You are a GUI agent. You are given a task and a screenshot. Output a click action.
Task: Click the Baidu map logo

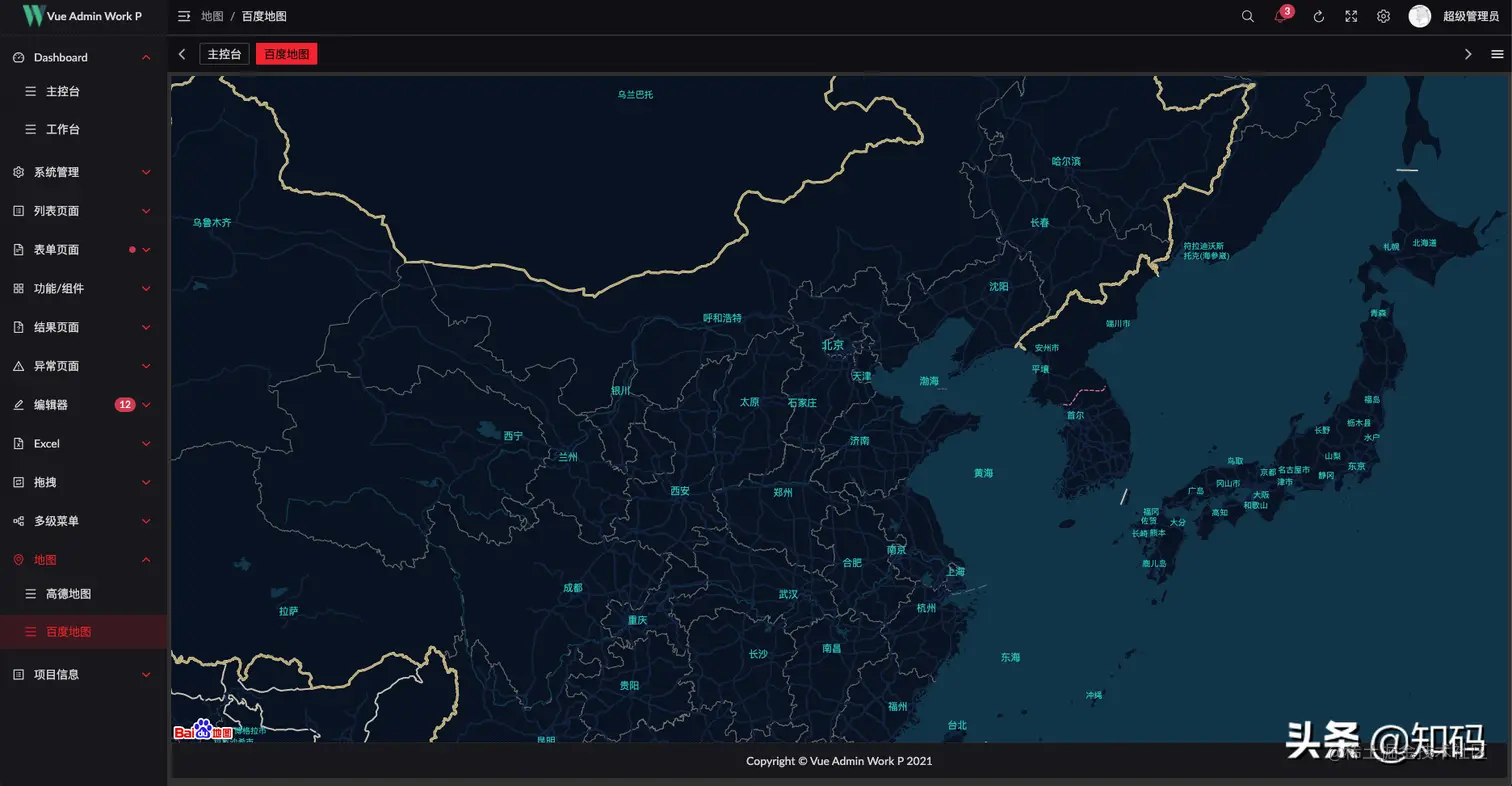coord(203,731)
